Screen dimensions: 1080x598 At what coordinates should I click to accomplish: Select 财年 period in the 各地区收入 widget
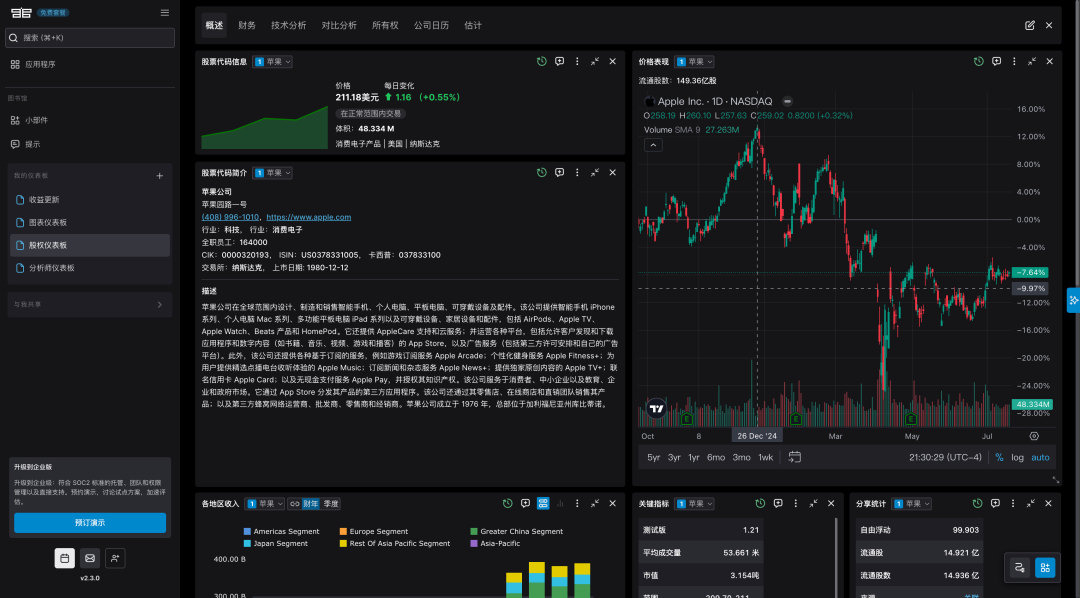click(311, 504)
